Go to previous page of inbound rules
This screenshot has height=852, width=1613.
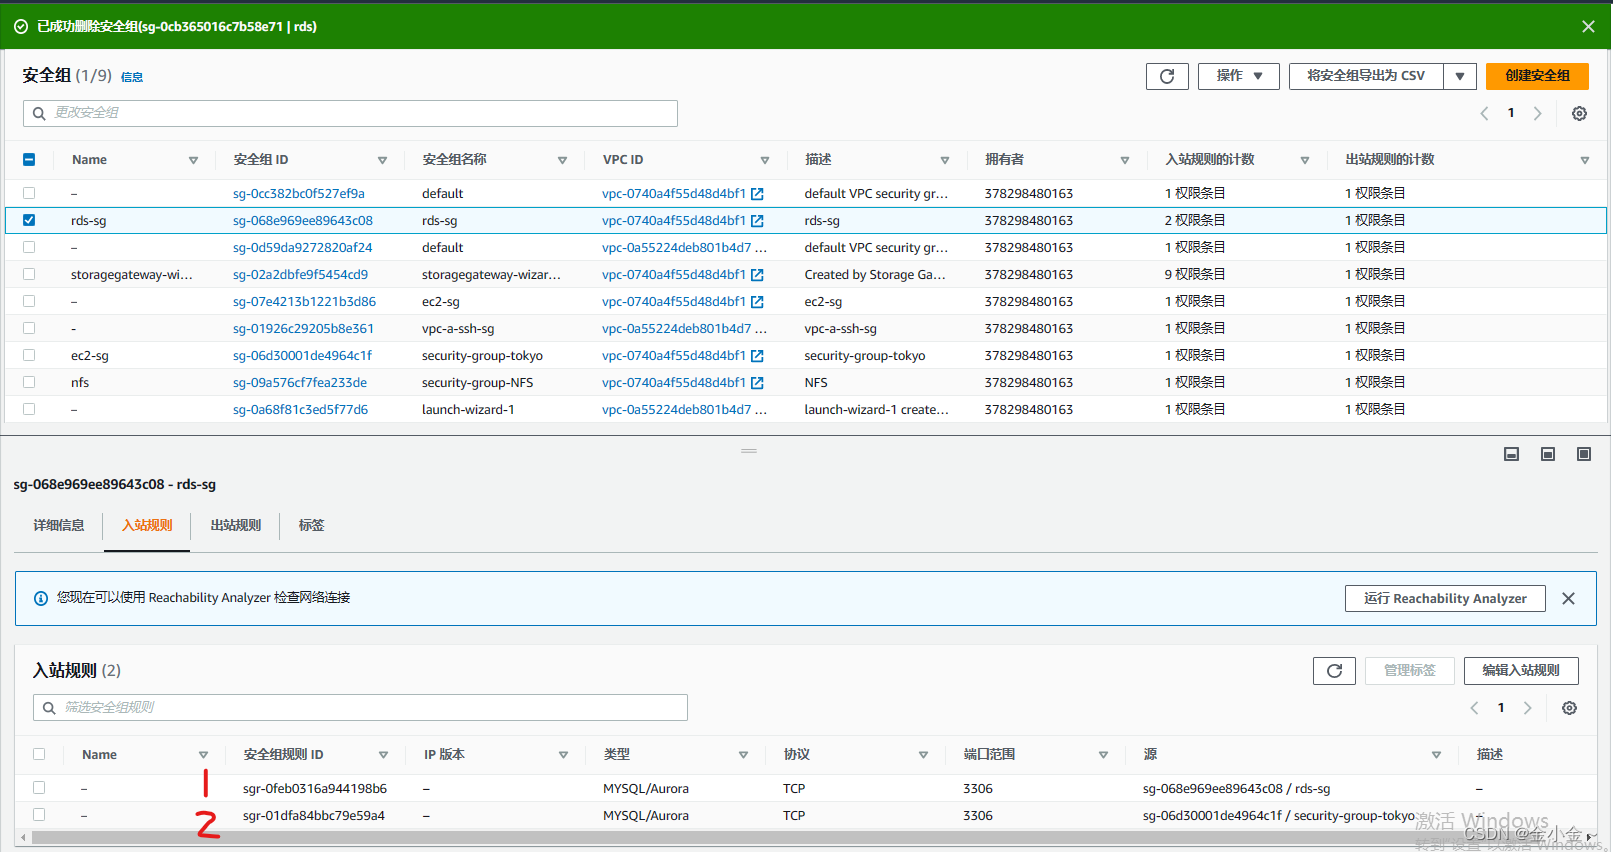click(x=1474, y=708)
